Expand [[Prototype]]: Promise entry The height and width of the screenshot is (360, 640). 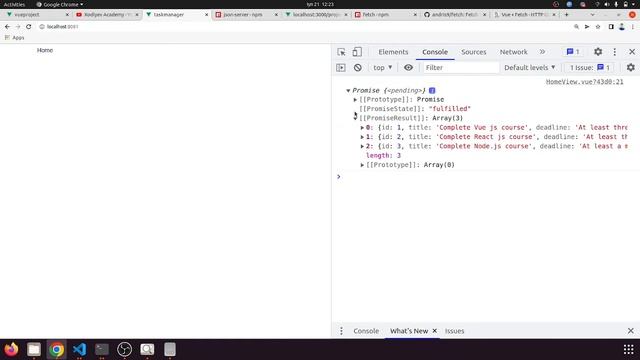[355, 100]
